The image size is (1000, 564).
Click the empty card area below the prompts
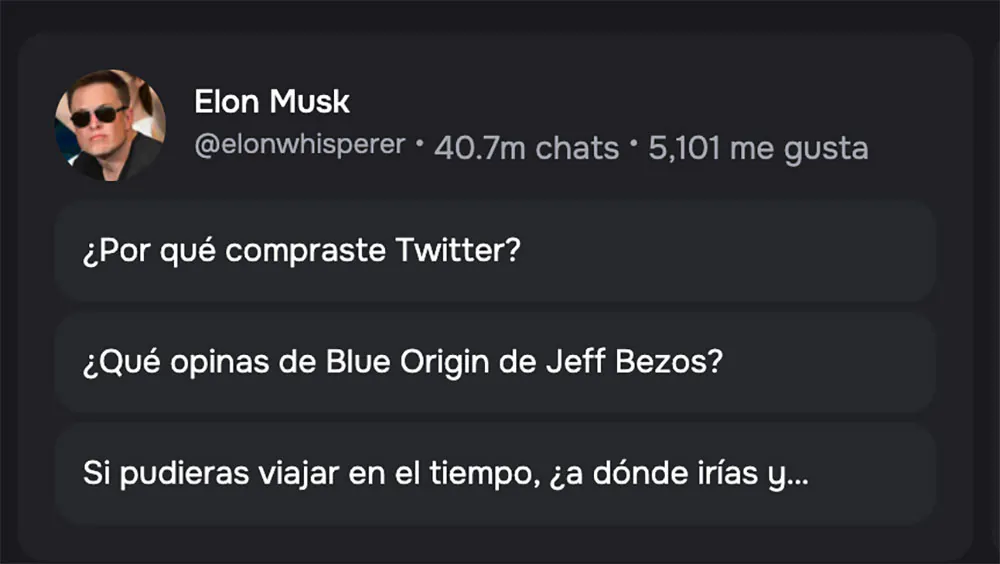point(495,543)
